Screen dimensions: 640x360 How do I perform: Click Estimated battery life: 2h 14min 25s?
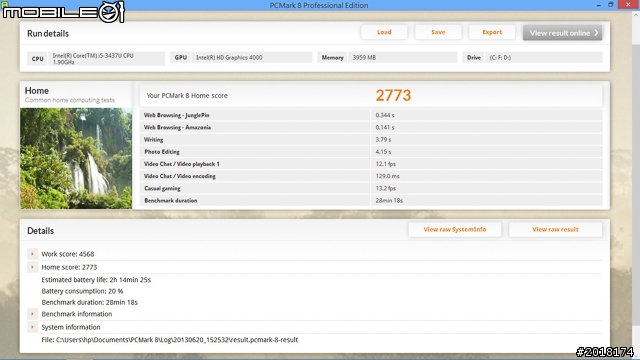(x=96, y=280)
